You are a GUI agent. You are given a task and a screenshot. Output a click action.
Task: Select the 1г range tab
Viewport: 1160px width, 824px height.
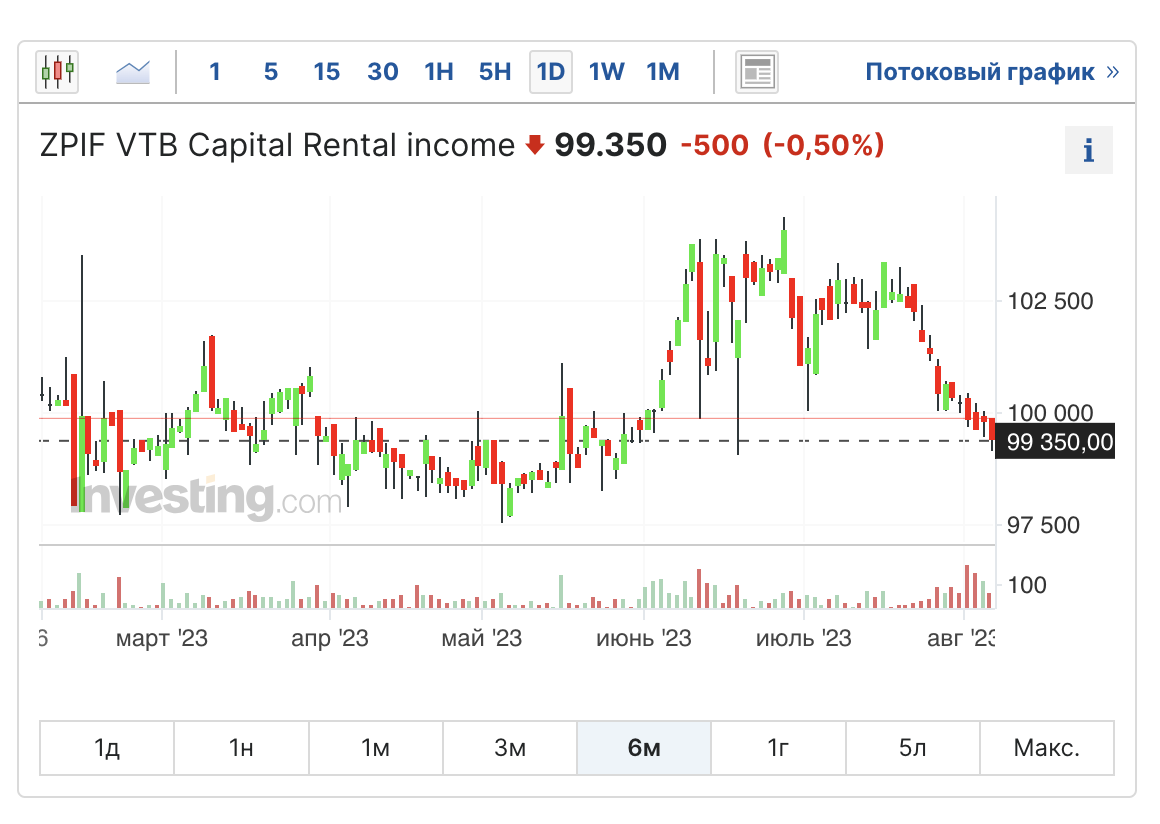tap(778, 748)
